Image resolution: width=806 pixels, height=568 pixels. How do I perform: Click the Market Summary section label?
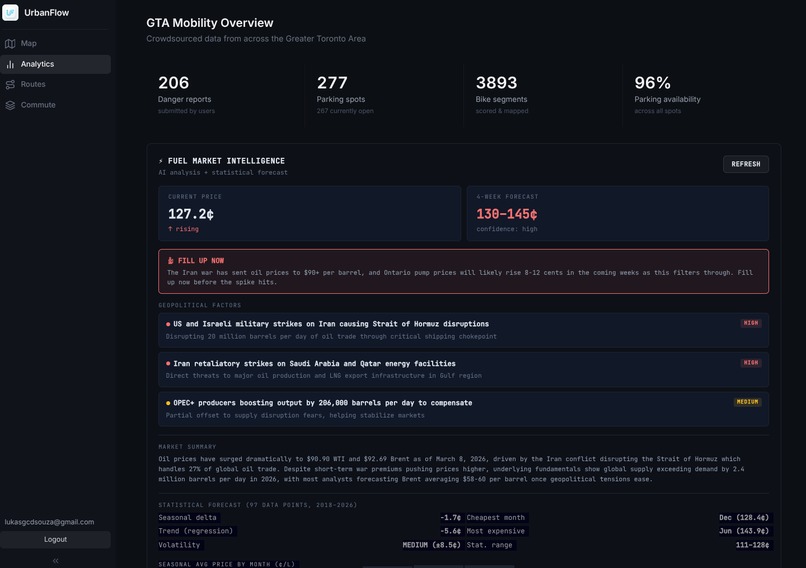pos(187,447)
